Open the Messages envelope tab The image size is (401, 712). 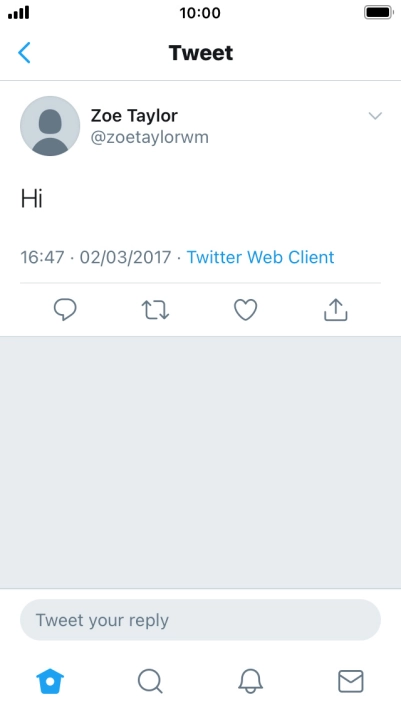[351, 682]
